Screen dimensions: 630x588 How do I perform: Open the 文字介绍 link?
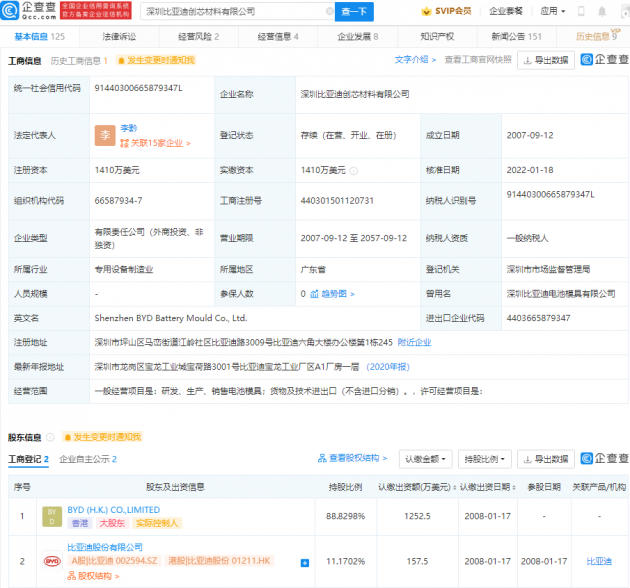tap(415, 60)
